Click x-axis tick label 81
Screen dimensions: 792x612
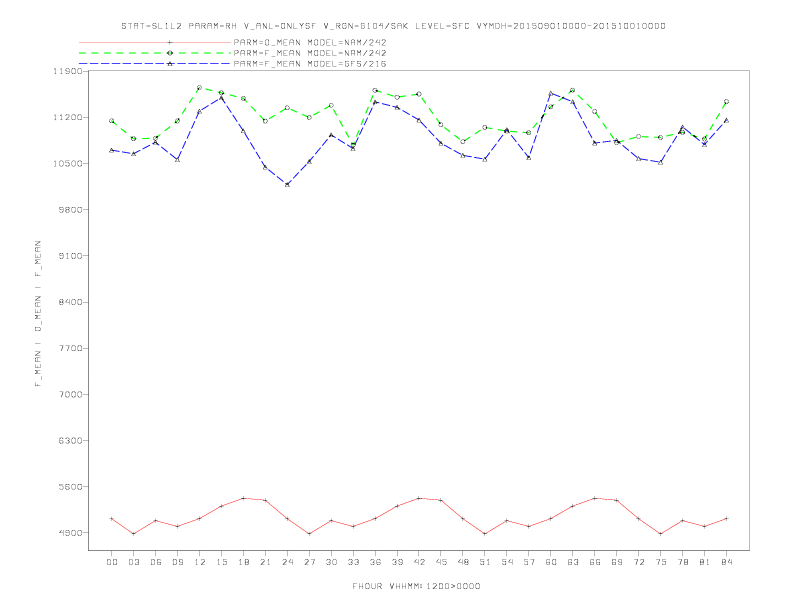[705, 562]
